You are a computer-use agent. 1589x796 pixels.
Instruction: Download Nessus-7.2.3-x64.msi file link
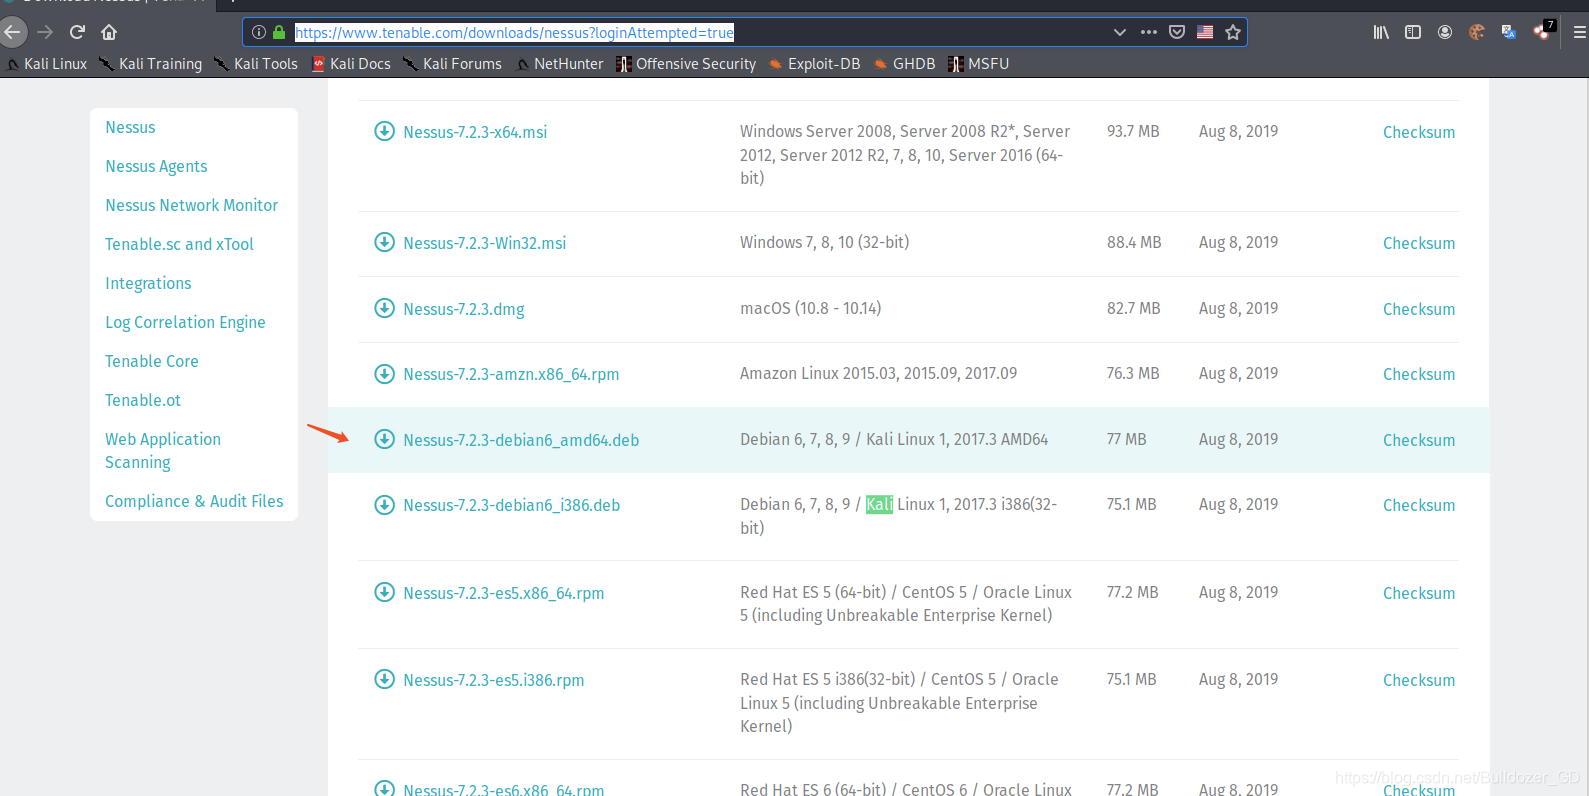[x=475, y=132]
